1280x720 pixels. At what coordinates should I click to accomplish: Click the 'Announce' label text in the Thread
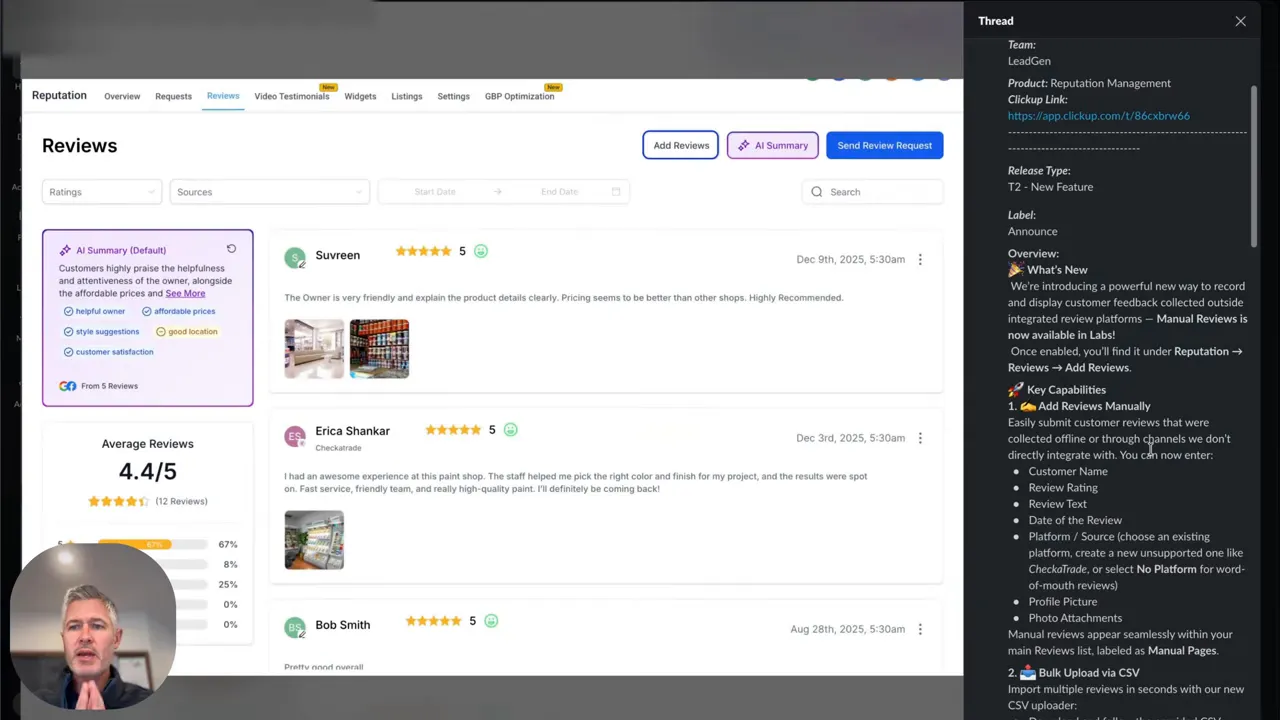coord(1032,231)
